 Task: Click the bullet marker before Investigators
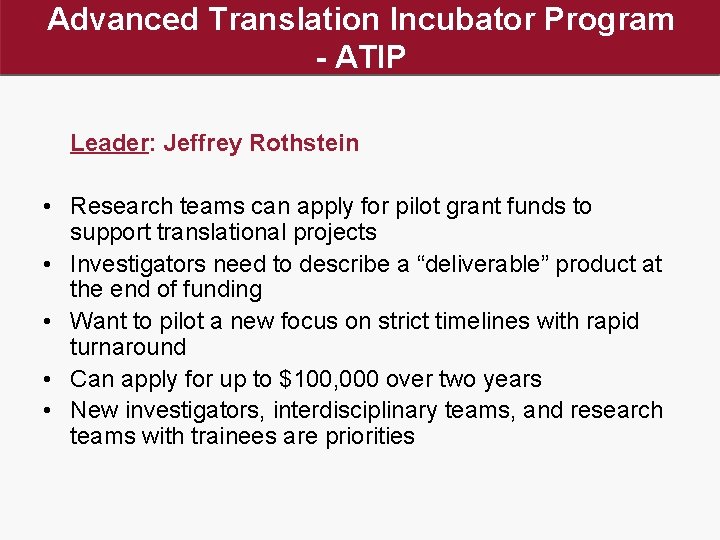pos(47,264)
